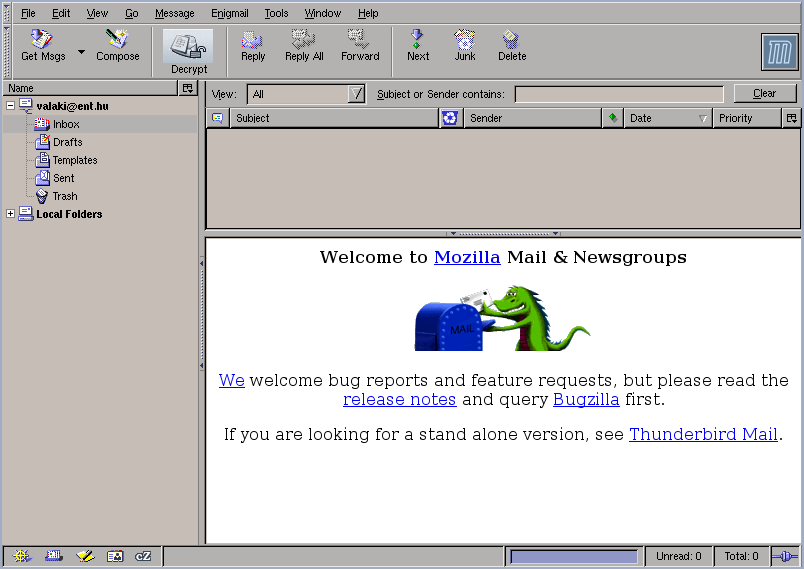Click the Mozilla M throbber logo
Image resolution: width=804 pixels, height=569 pixels.
tap(779, 51)
